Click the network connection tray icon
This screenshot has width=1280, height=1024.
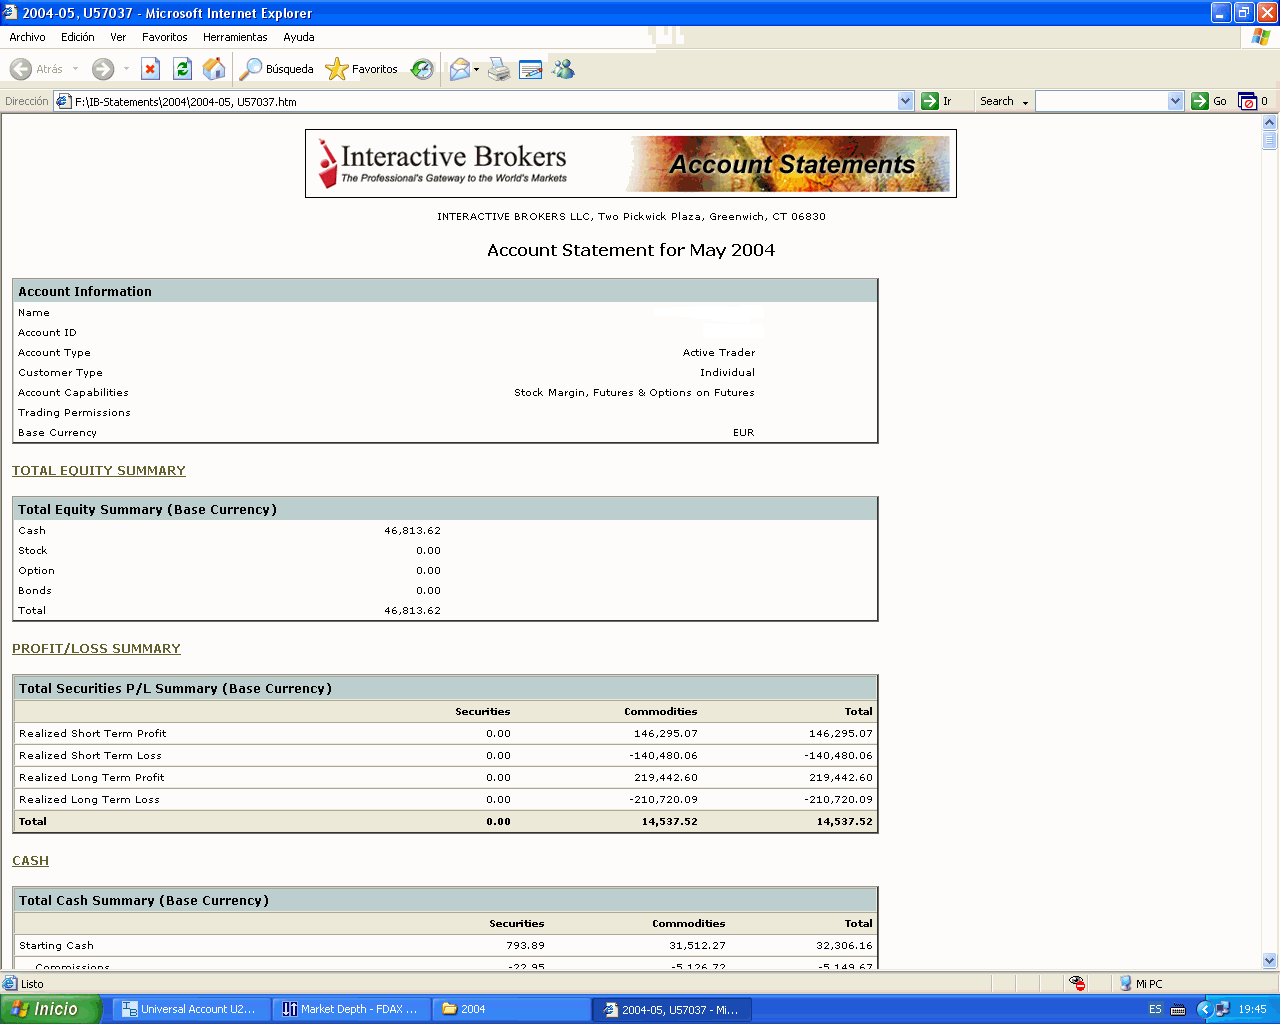(1222, 1009)
